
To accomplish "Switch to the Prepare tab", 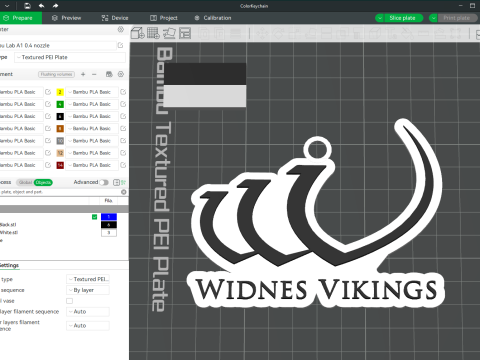I will [21, 18].
